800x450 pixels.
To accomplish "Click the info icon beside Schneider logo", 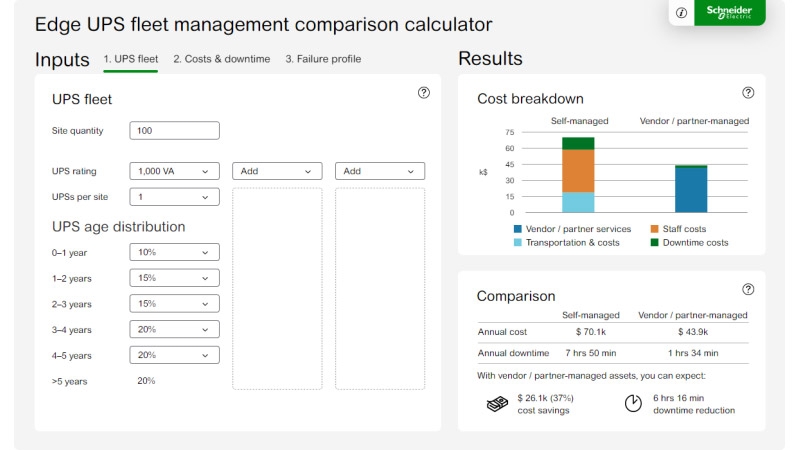I will click(682, 13).
